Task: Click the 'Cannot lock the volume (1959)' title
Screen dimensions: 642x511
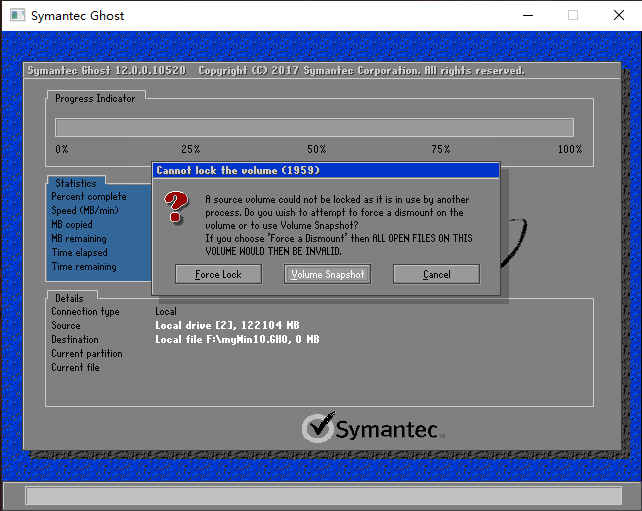Action: click(x=238, y=170)
